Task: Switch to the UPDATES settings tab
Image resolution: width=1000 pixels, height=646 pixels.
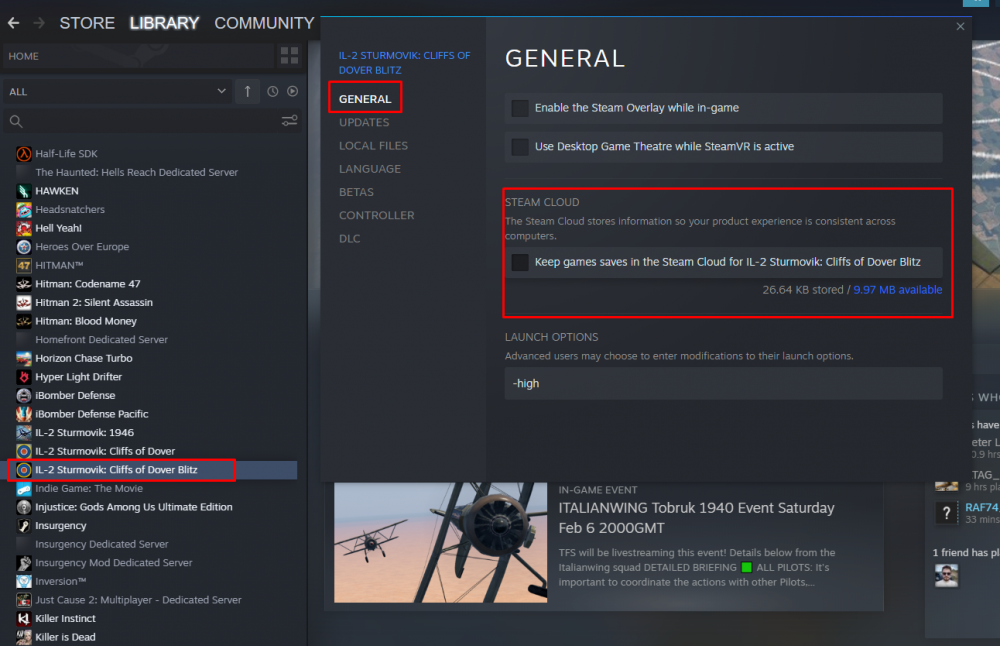Action: [x=363, y=122]
